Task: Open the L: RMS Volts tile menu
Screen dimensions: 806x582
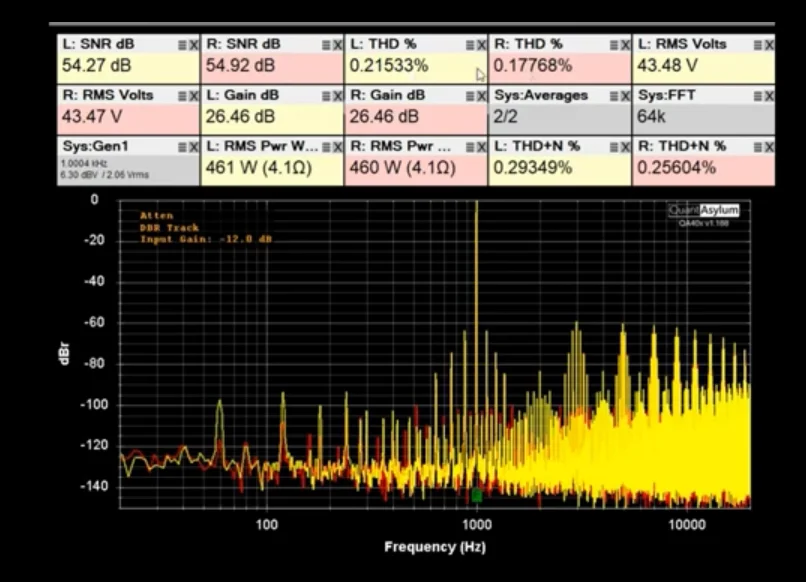Action: coord(757,45)
